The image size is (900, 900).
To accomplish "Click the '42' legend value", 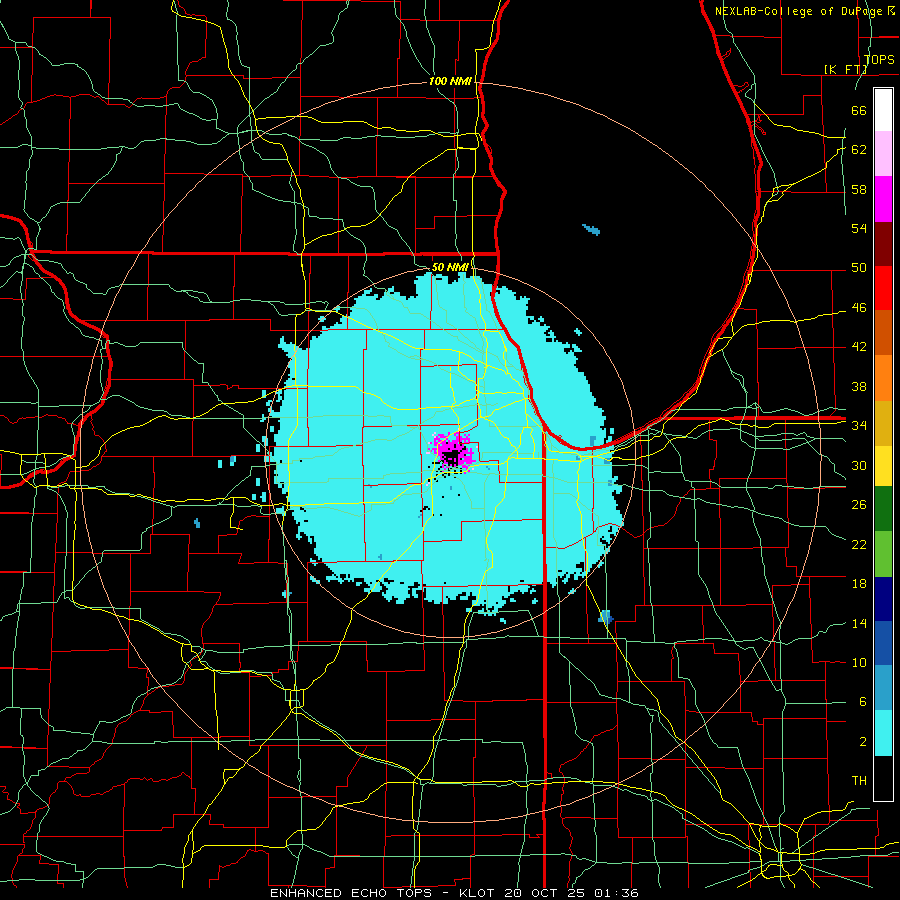I will click(859, 347).
